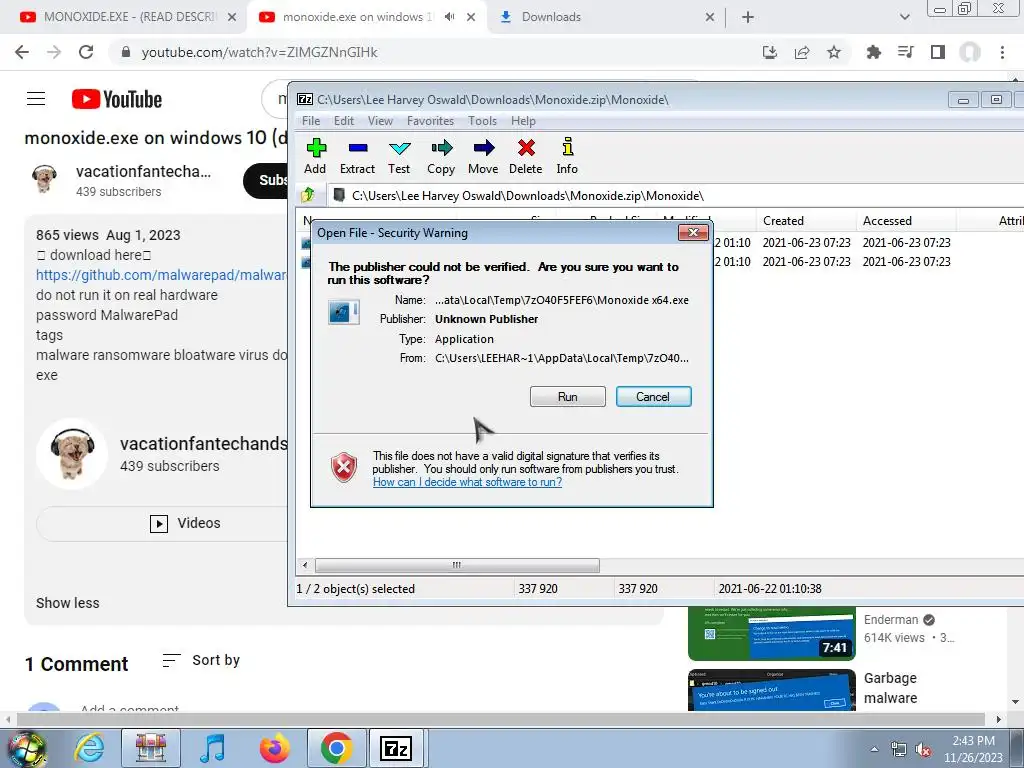Click the taskbar clock showing 2:43 PM
This screenshot has width=1024, height=768.
(973, 749)
